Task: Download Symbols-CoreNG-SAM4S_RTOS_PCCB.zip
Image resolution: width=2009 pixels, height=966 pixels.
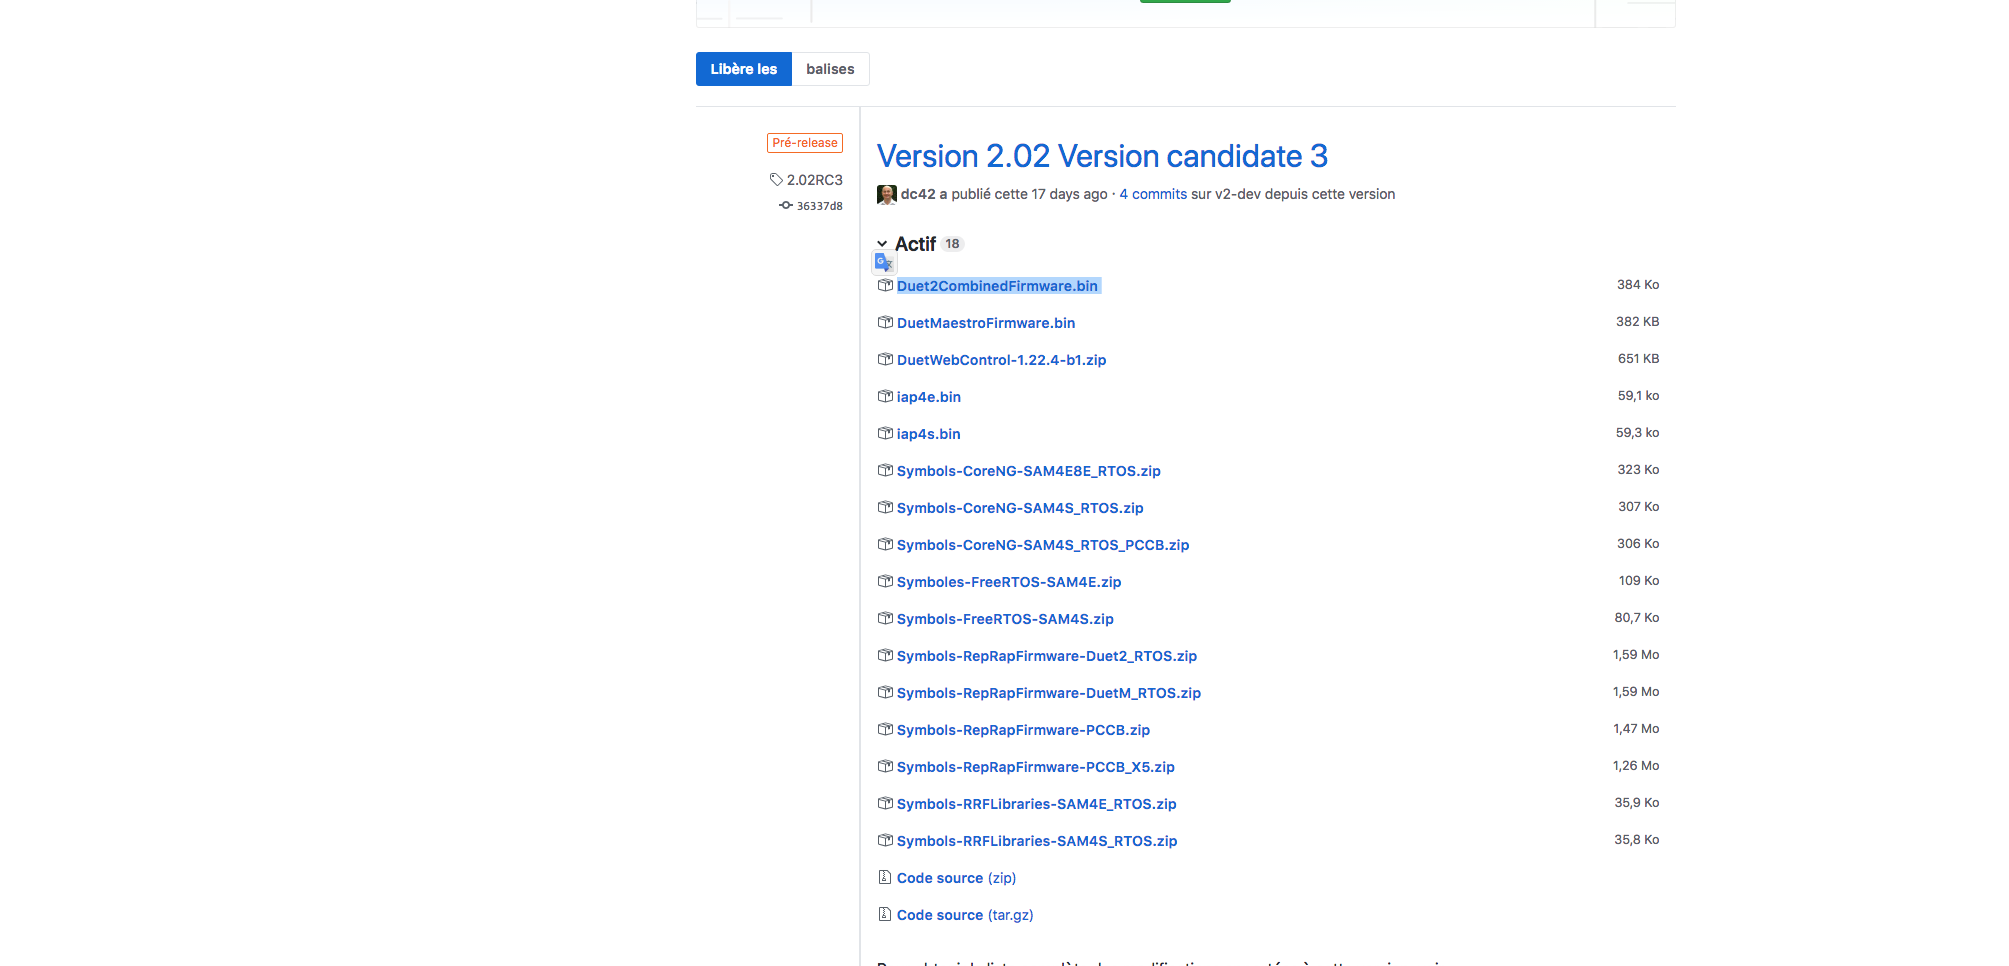Action: click(1043, 545)
